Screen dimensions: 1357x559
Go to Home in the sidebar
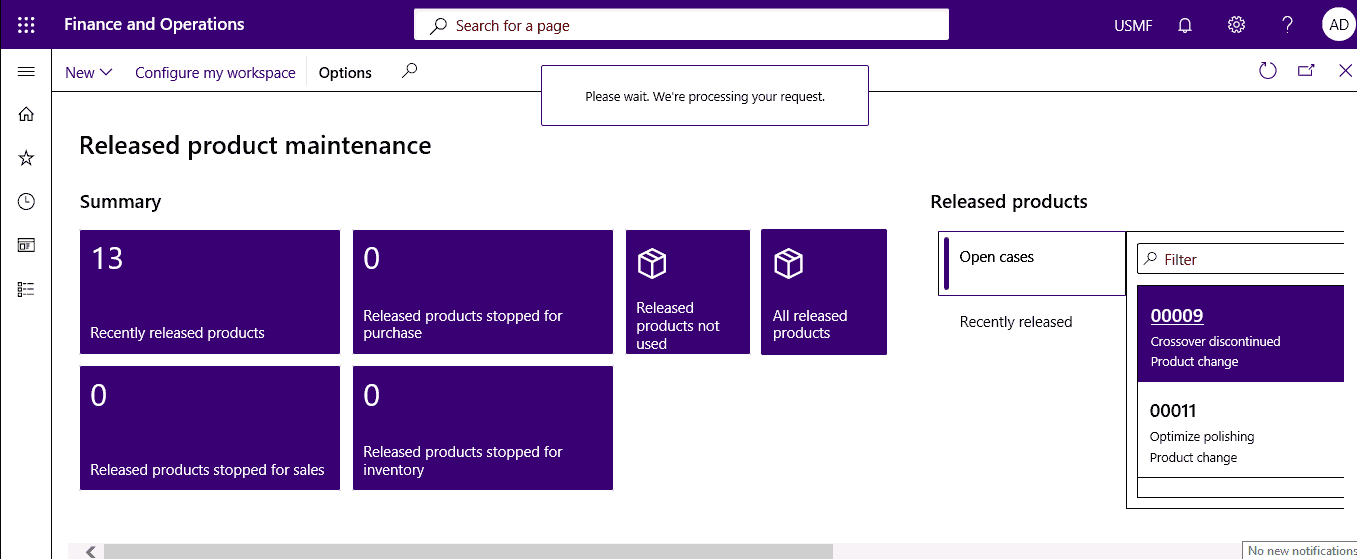[x=26, y=114]
